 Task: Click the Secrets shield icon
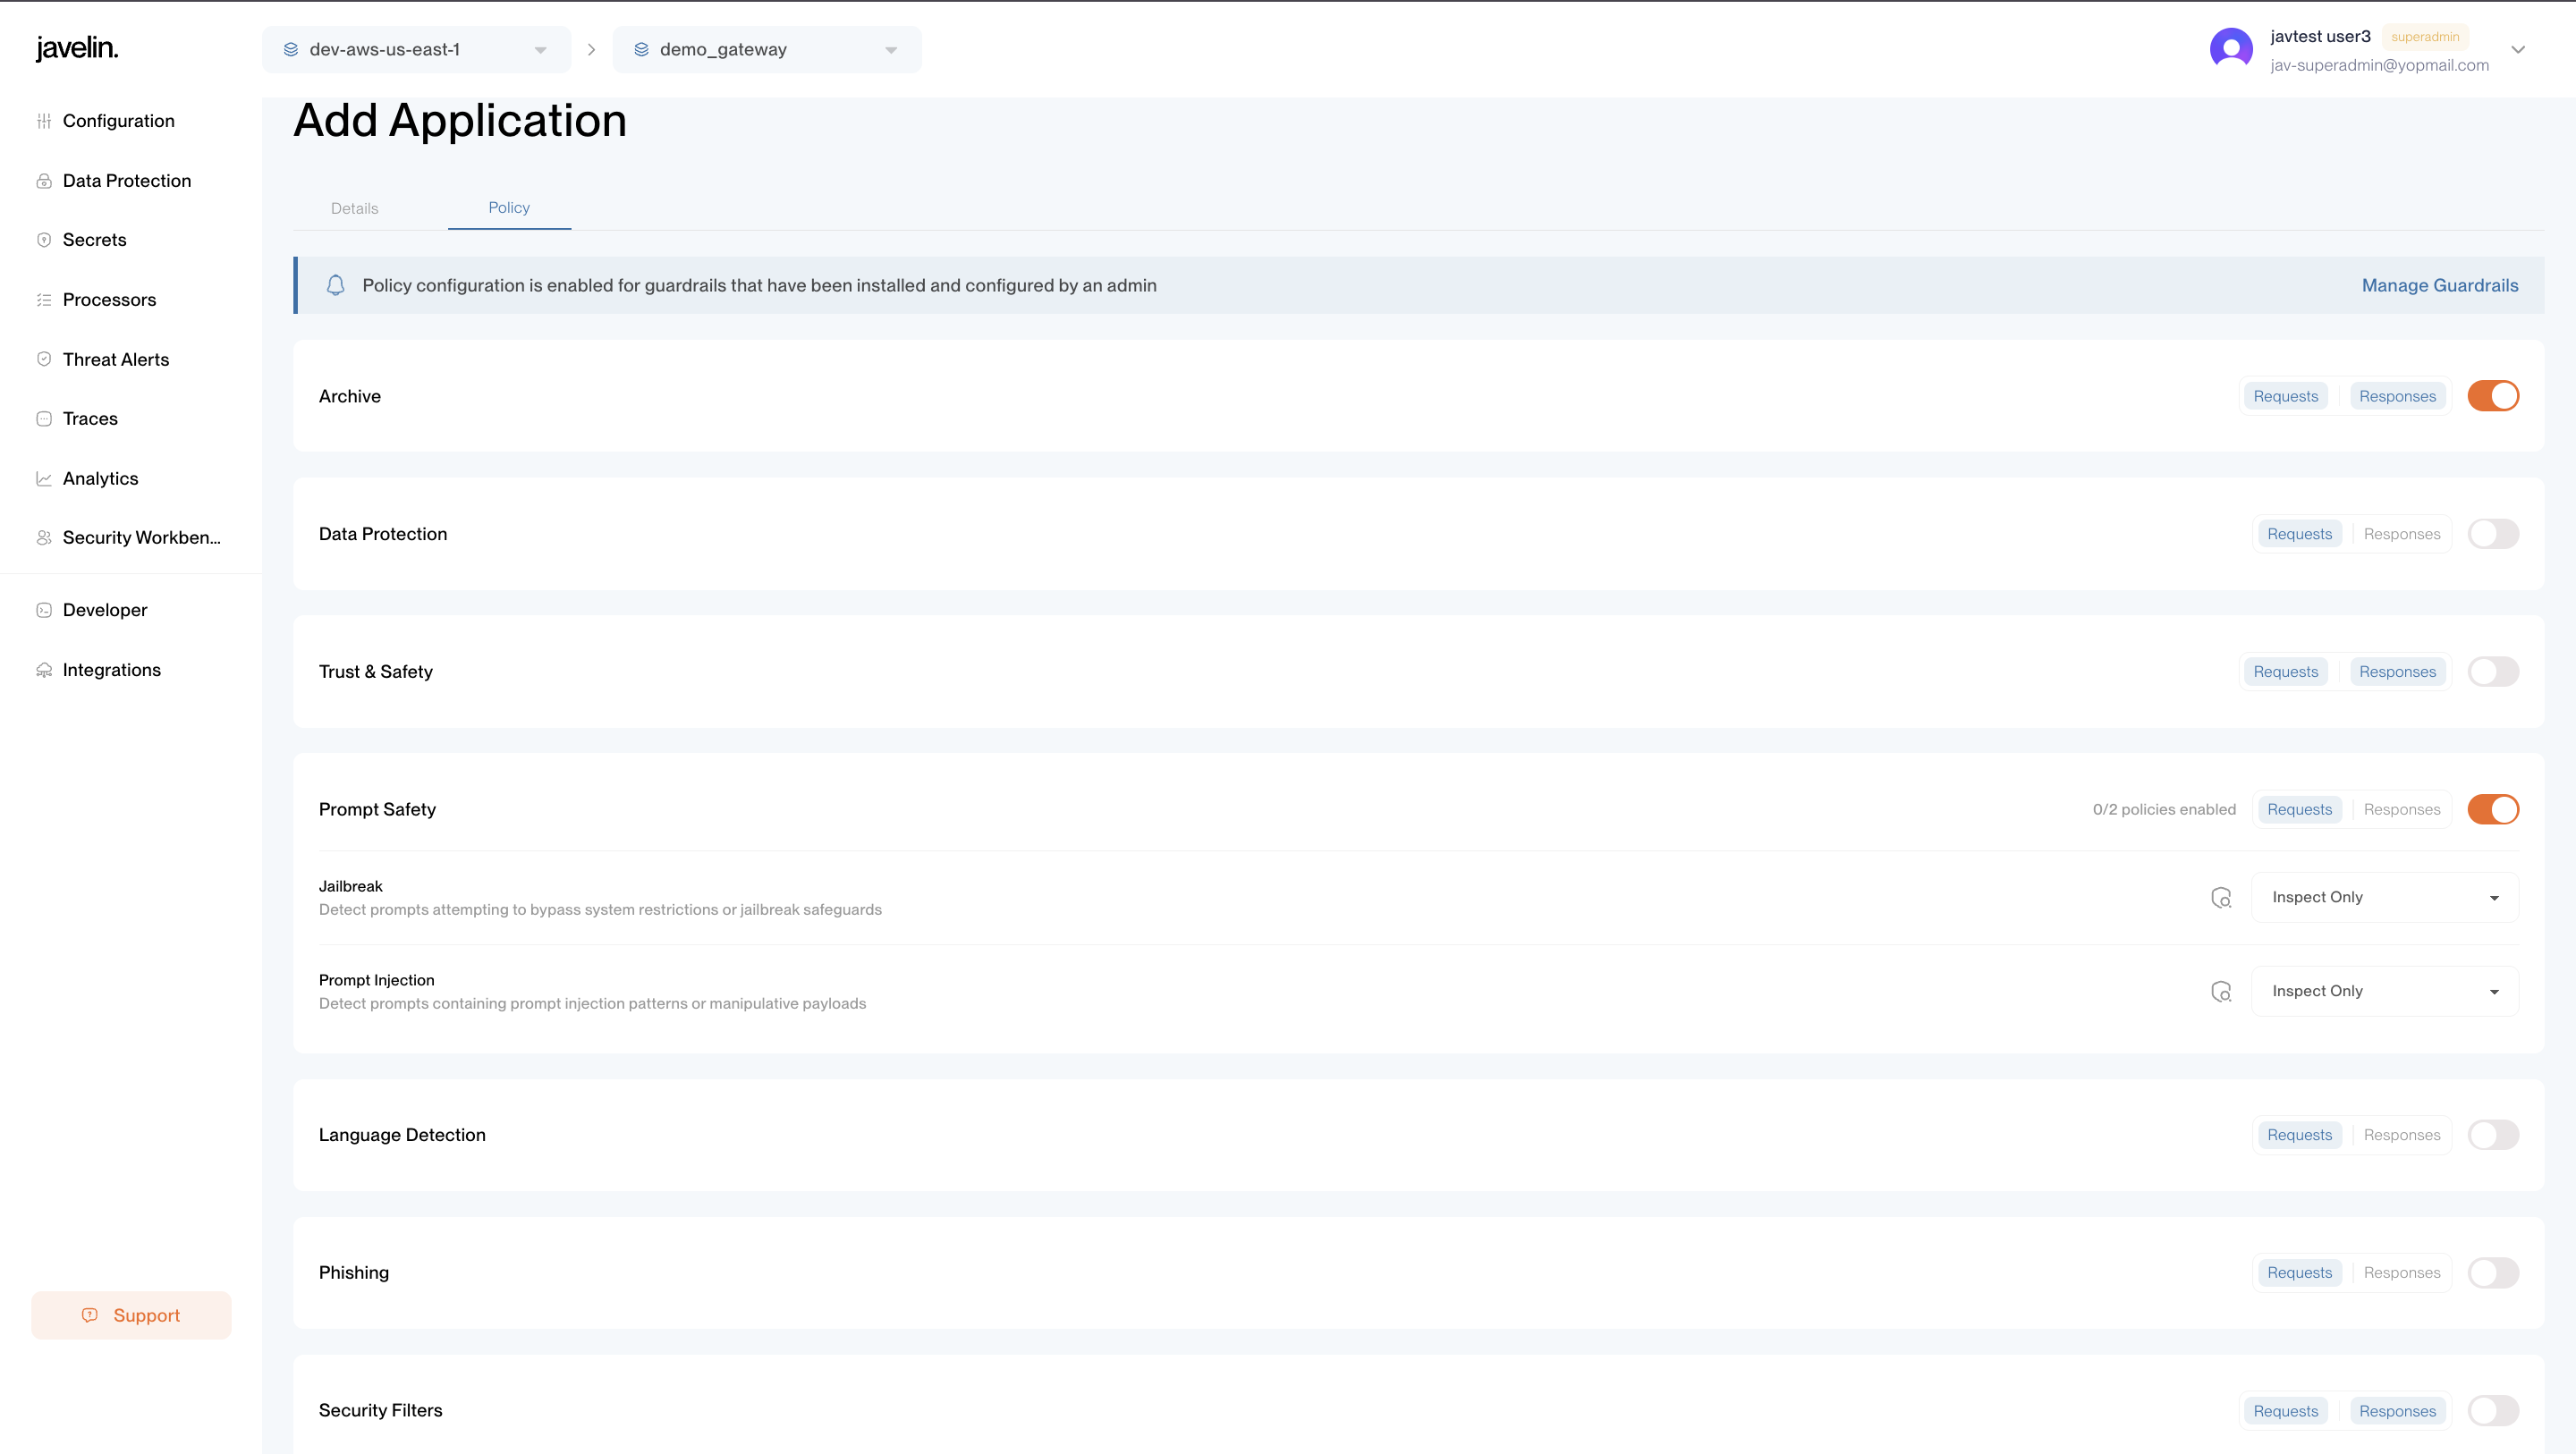coord(44,240)
